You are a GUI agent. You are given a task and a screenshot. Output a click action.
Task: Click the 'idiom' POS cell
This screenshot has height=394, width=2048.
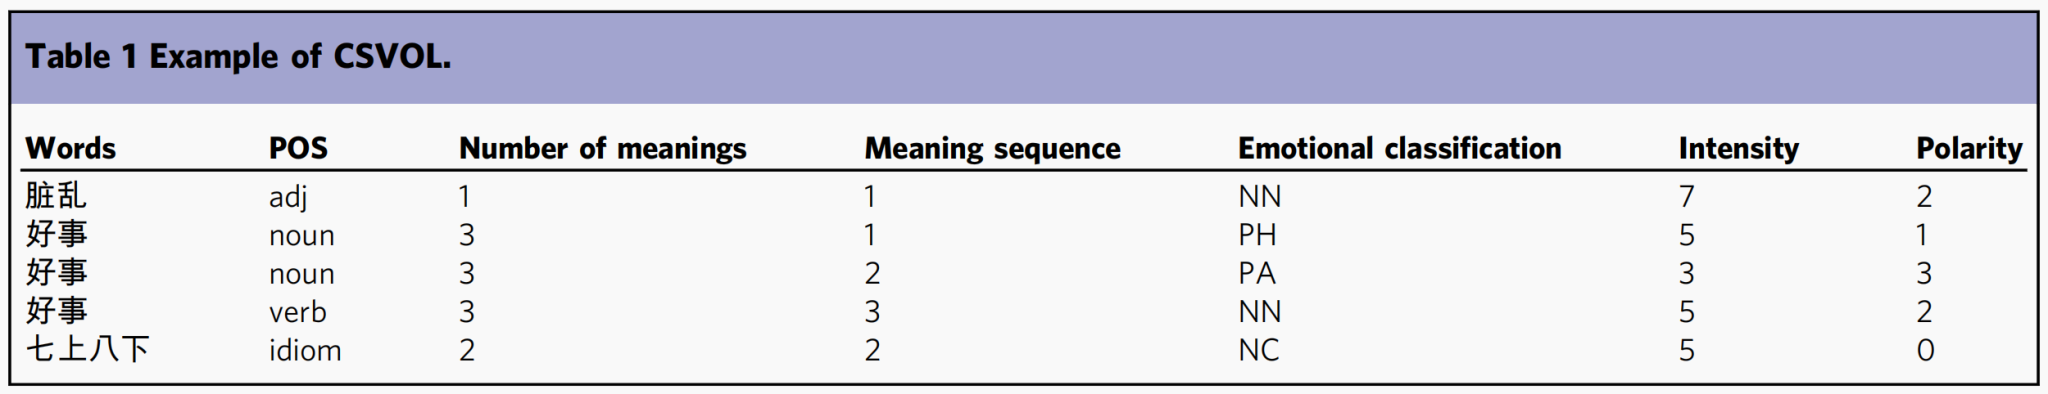click(305, 350)
